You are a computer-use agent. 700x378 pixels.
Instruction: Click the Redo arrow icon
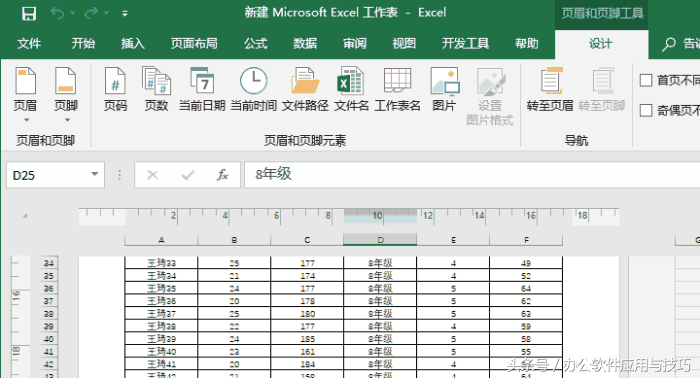[x=91, y=13]
